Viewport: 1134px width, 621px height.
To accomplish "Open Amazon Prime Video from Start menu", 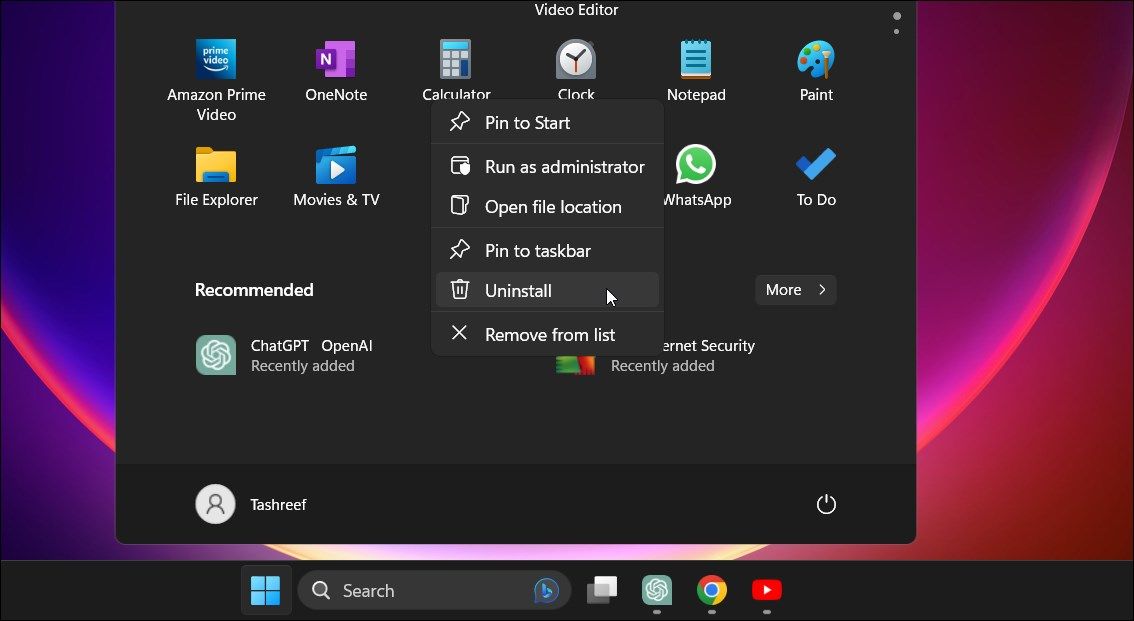I will (x=216, y=60).
